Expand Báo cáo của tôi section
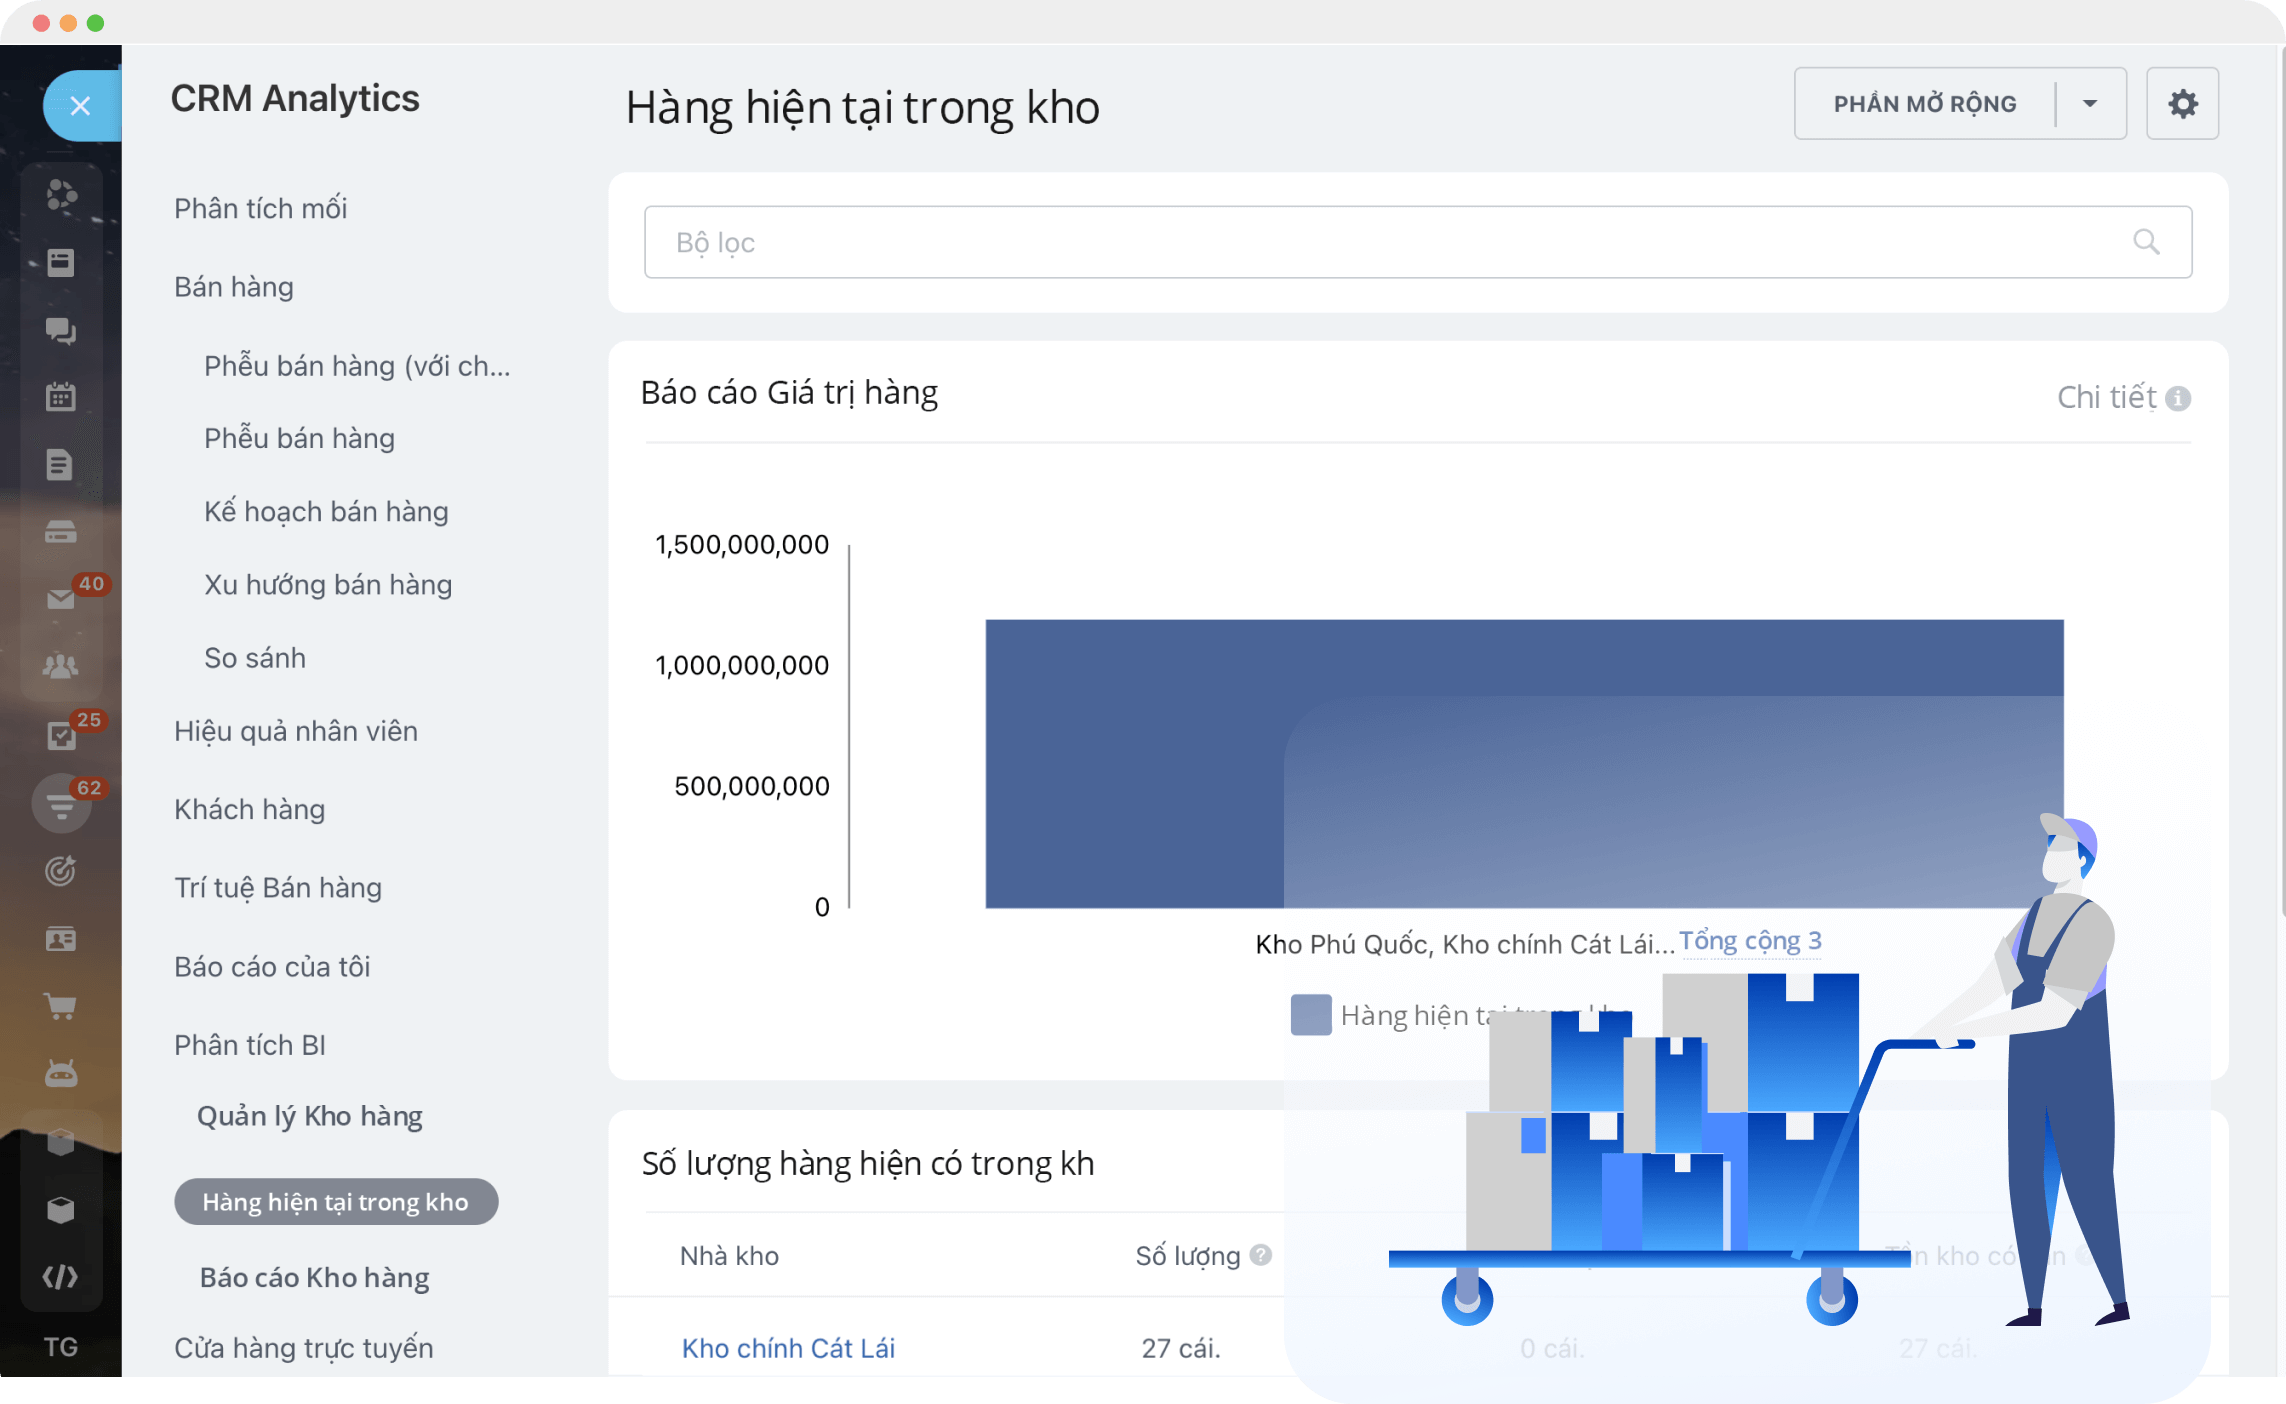2286x1404 pixels. tap(272, 967)
